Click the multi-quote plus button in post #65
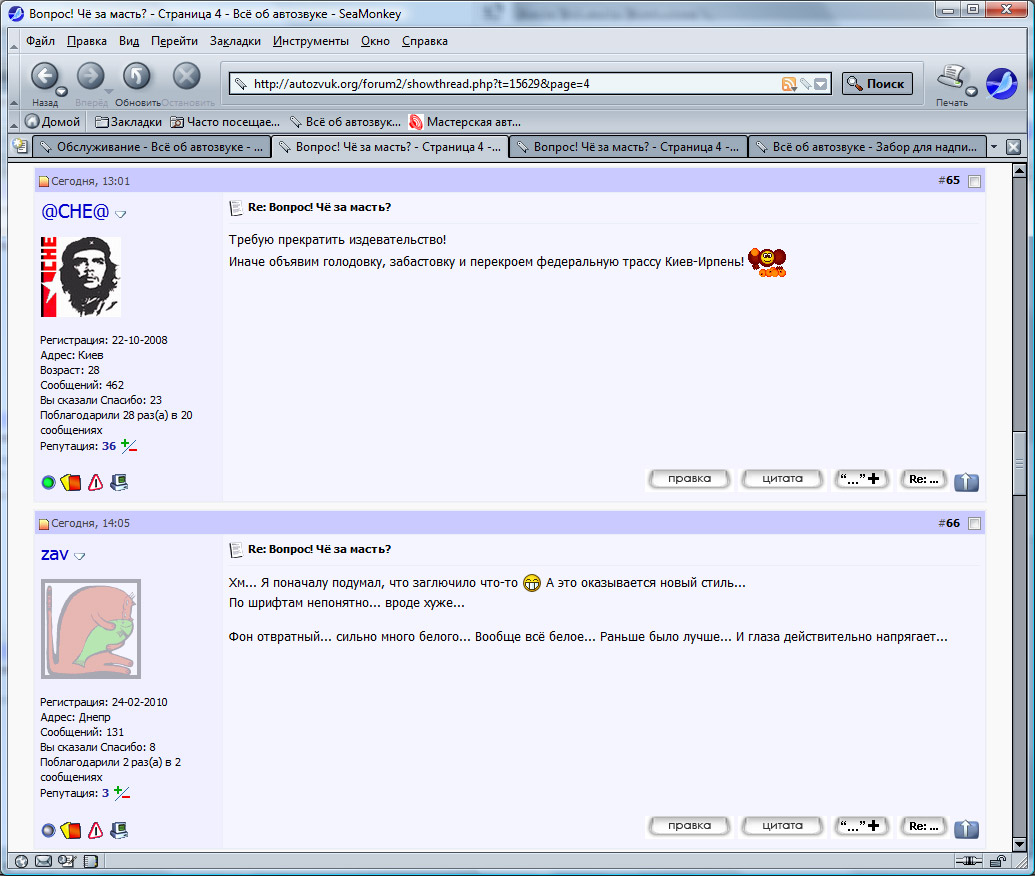The image size is (1035, 876). (861, 479)
